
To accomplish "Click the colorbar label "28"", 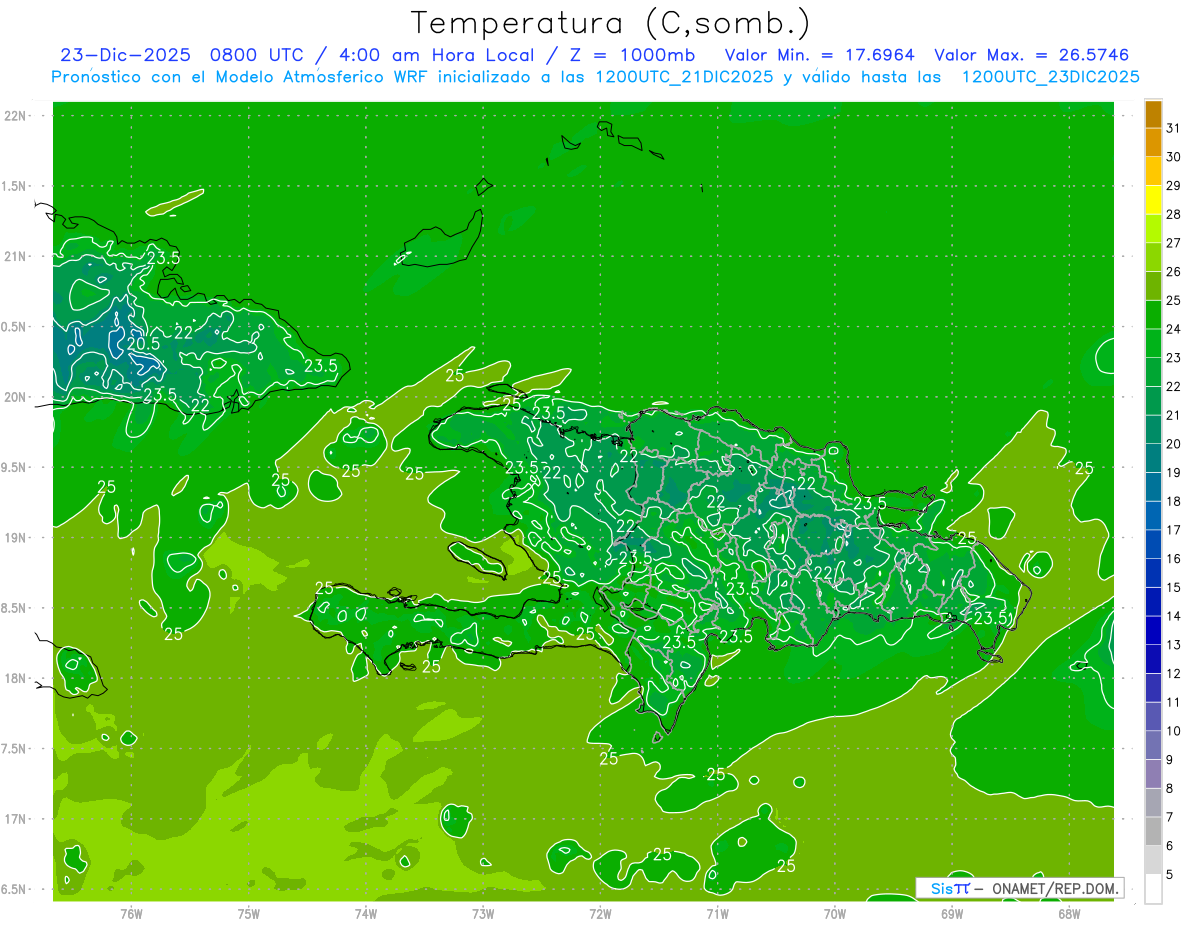I will (1173, 214).
